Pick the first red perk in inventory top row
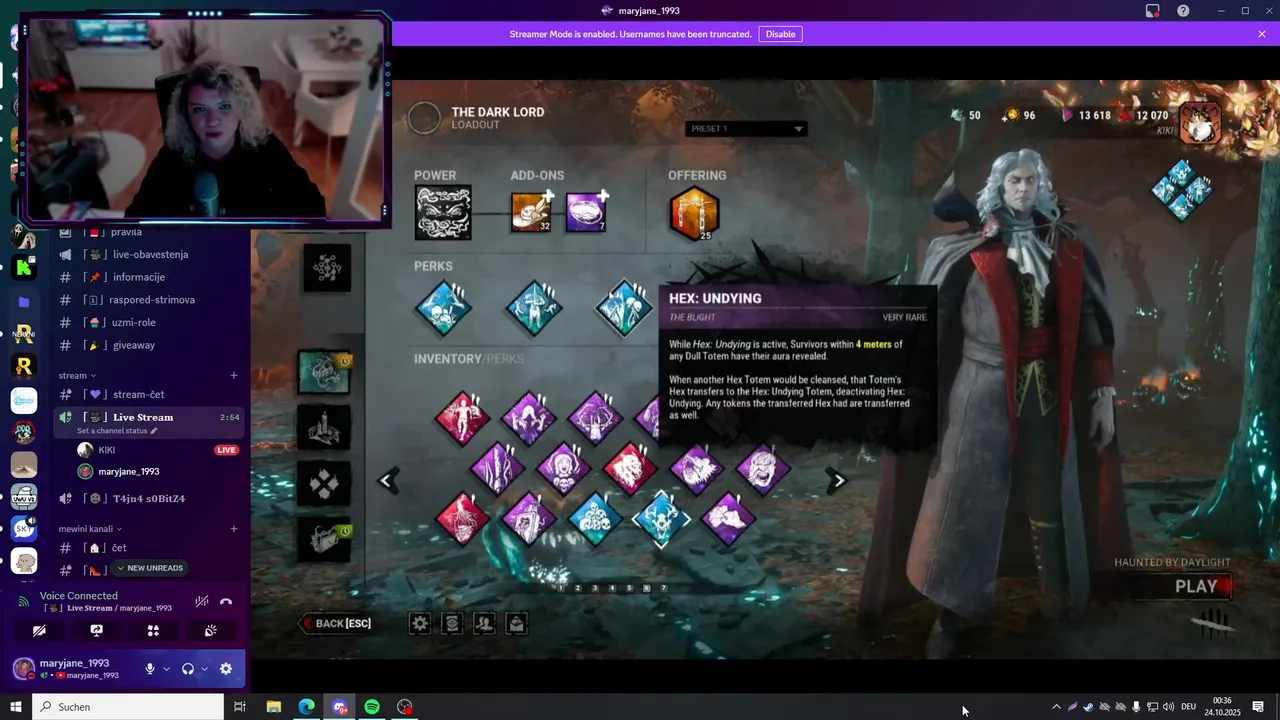 462,418
